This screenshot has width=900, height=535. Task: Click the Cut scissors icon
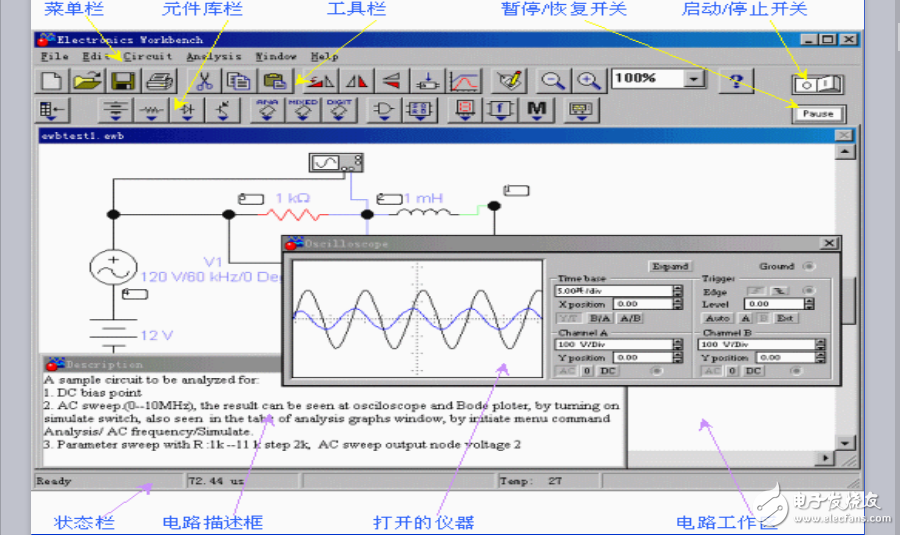click(204, 81)
